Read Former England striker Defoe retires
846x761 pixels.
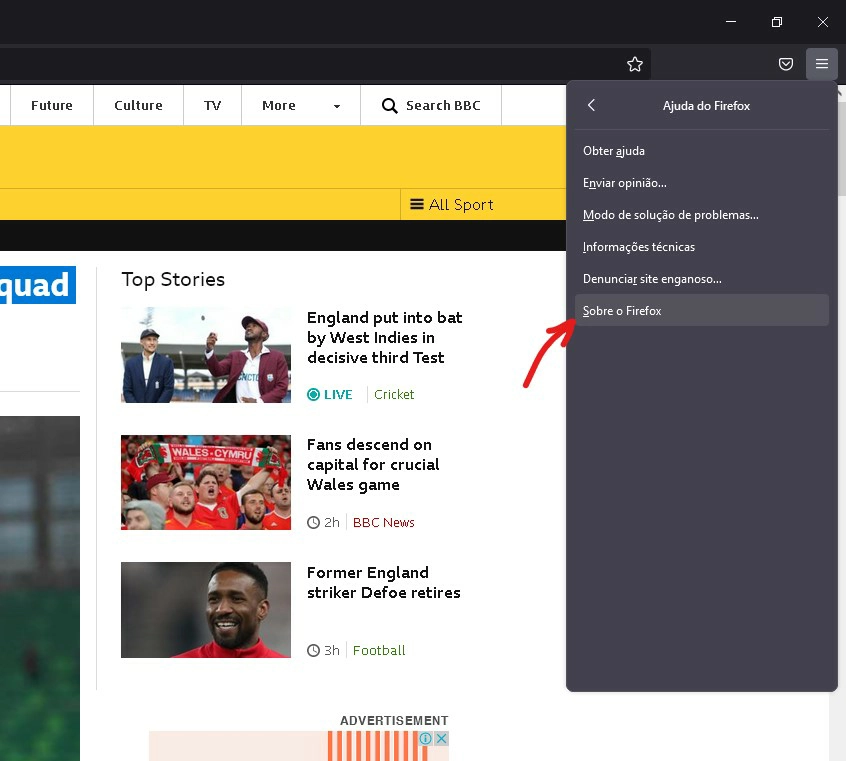coord(384,582)
